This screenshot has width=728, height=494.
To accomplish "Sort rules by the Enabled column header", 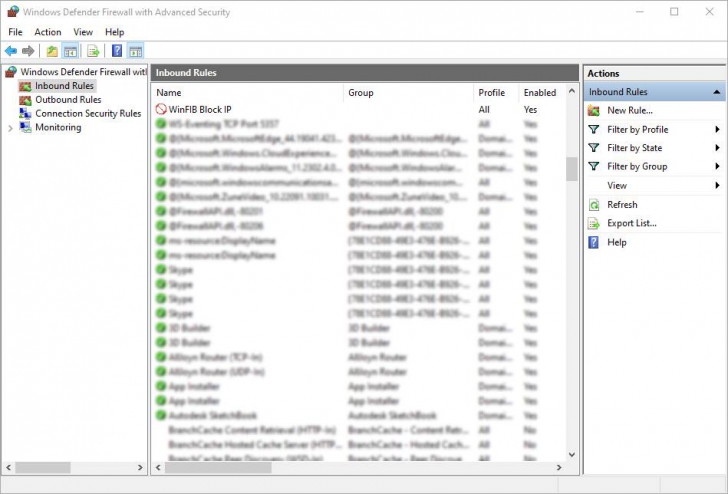I will tap(541, 92).
